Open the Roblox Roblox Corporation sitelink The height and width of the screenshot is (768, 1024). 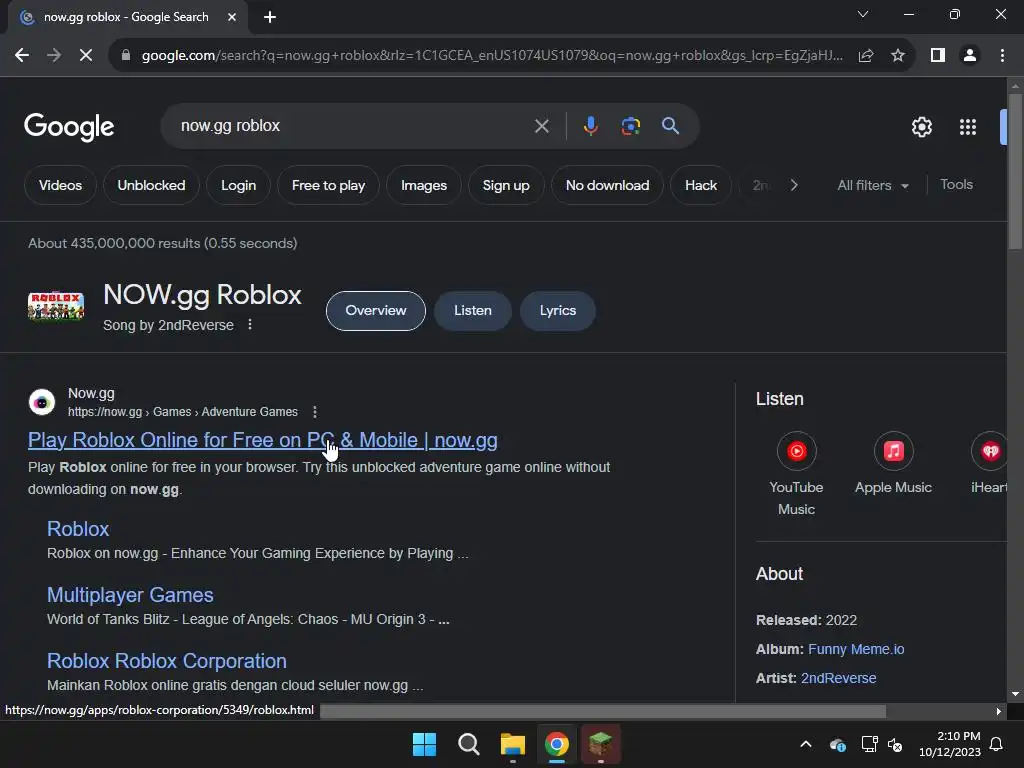[x=167, y=661]
